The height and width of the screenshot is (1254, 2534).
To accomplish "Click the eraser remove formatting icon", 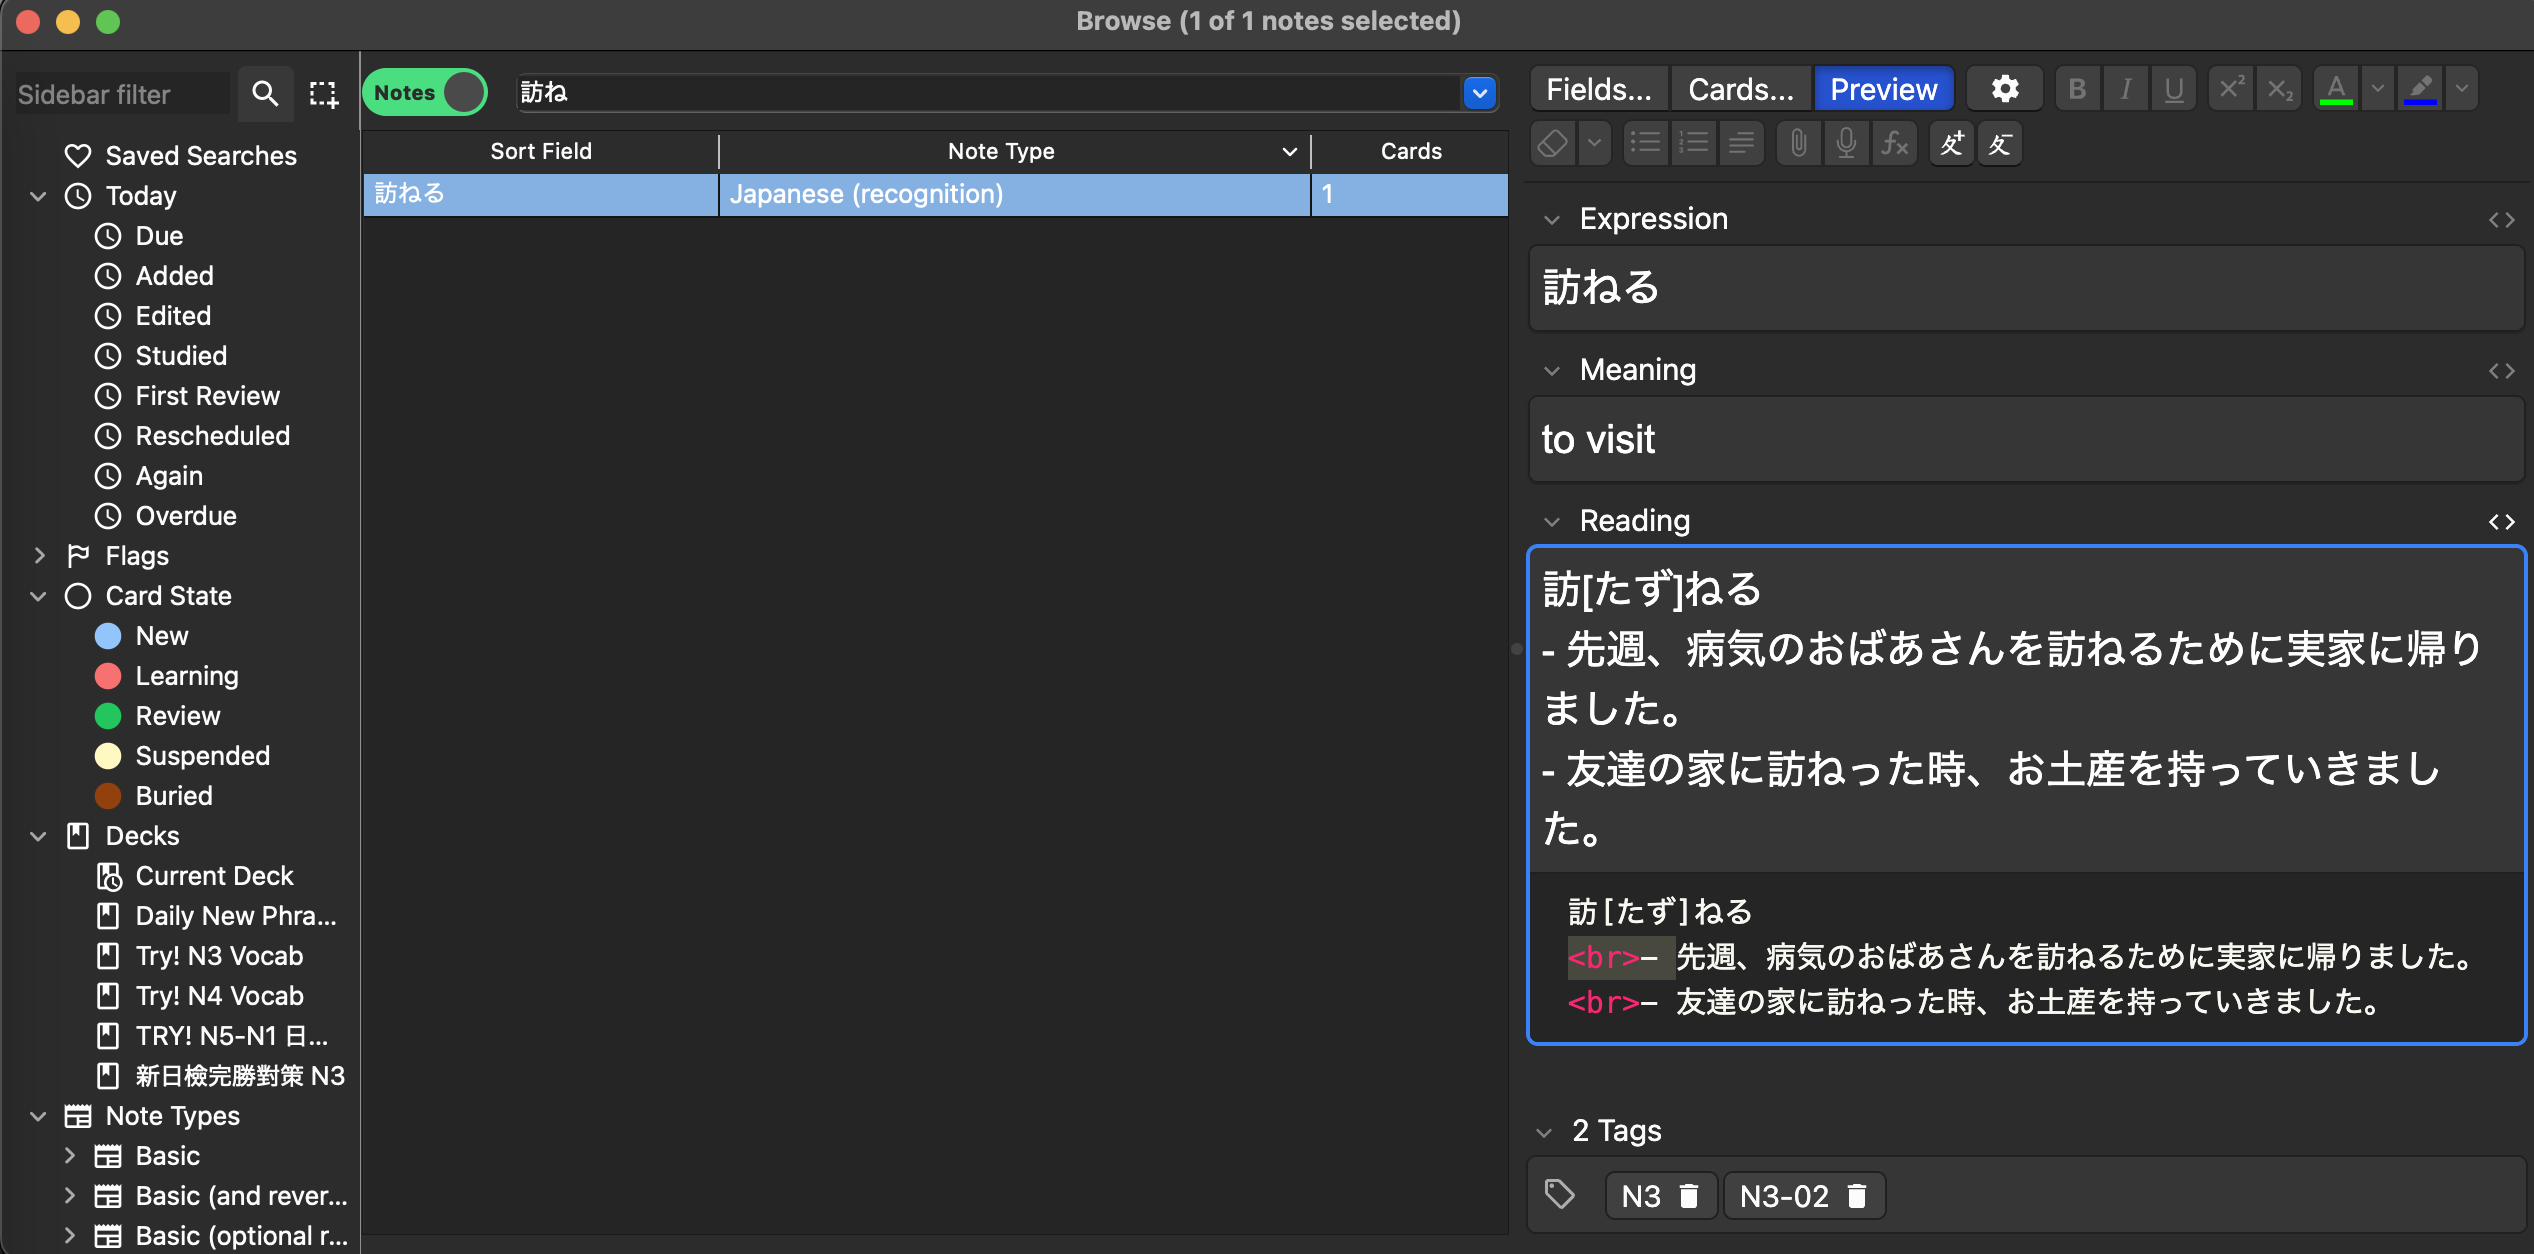I will pos(1553,144).
